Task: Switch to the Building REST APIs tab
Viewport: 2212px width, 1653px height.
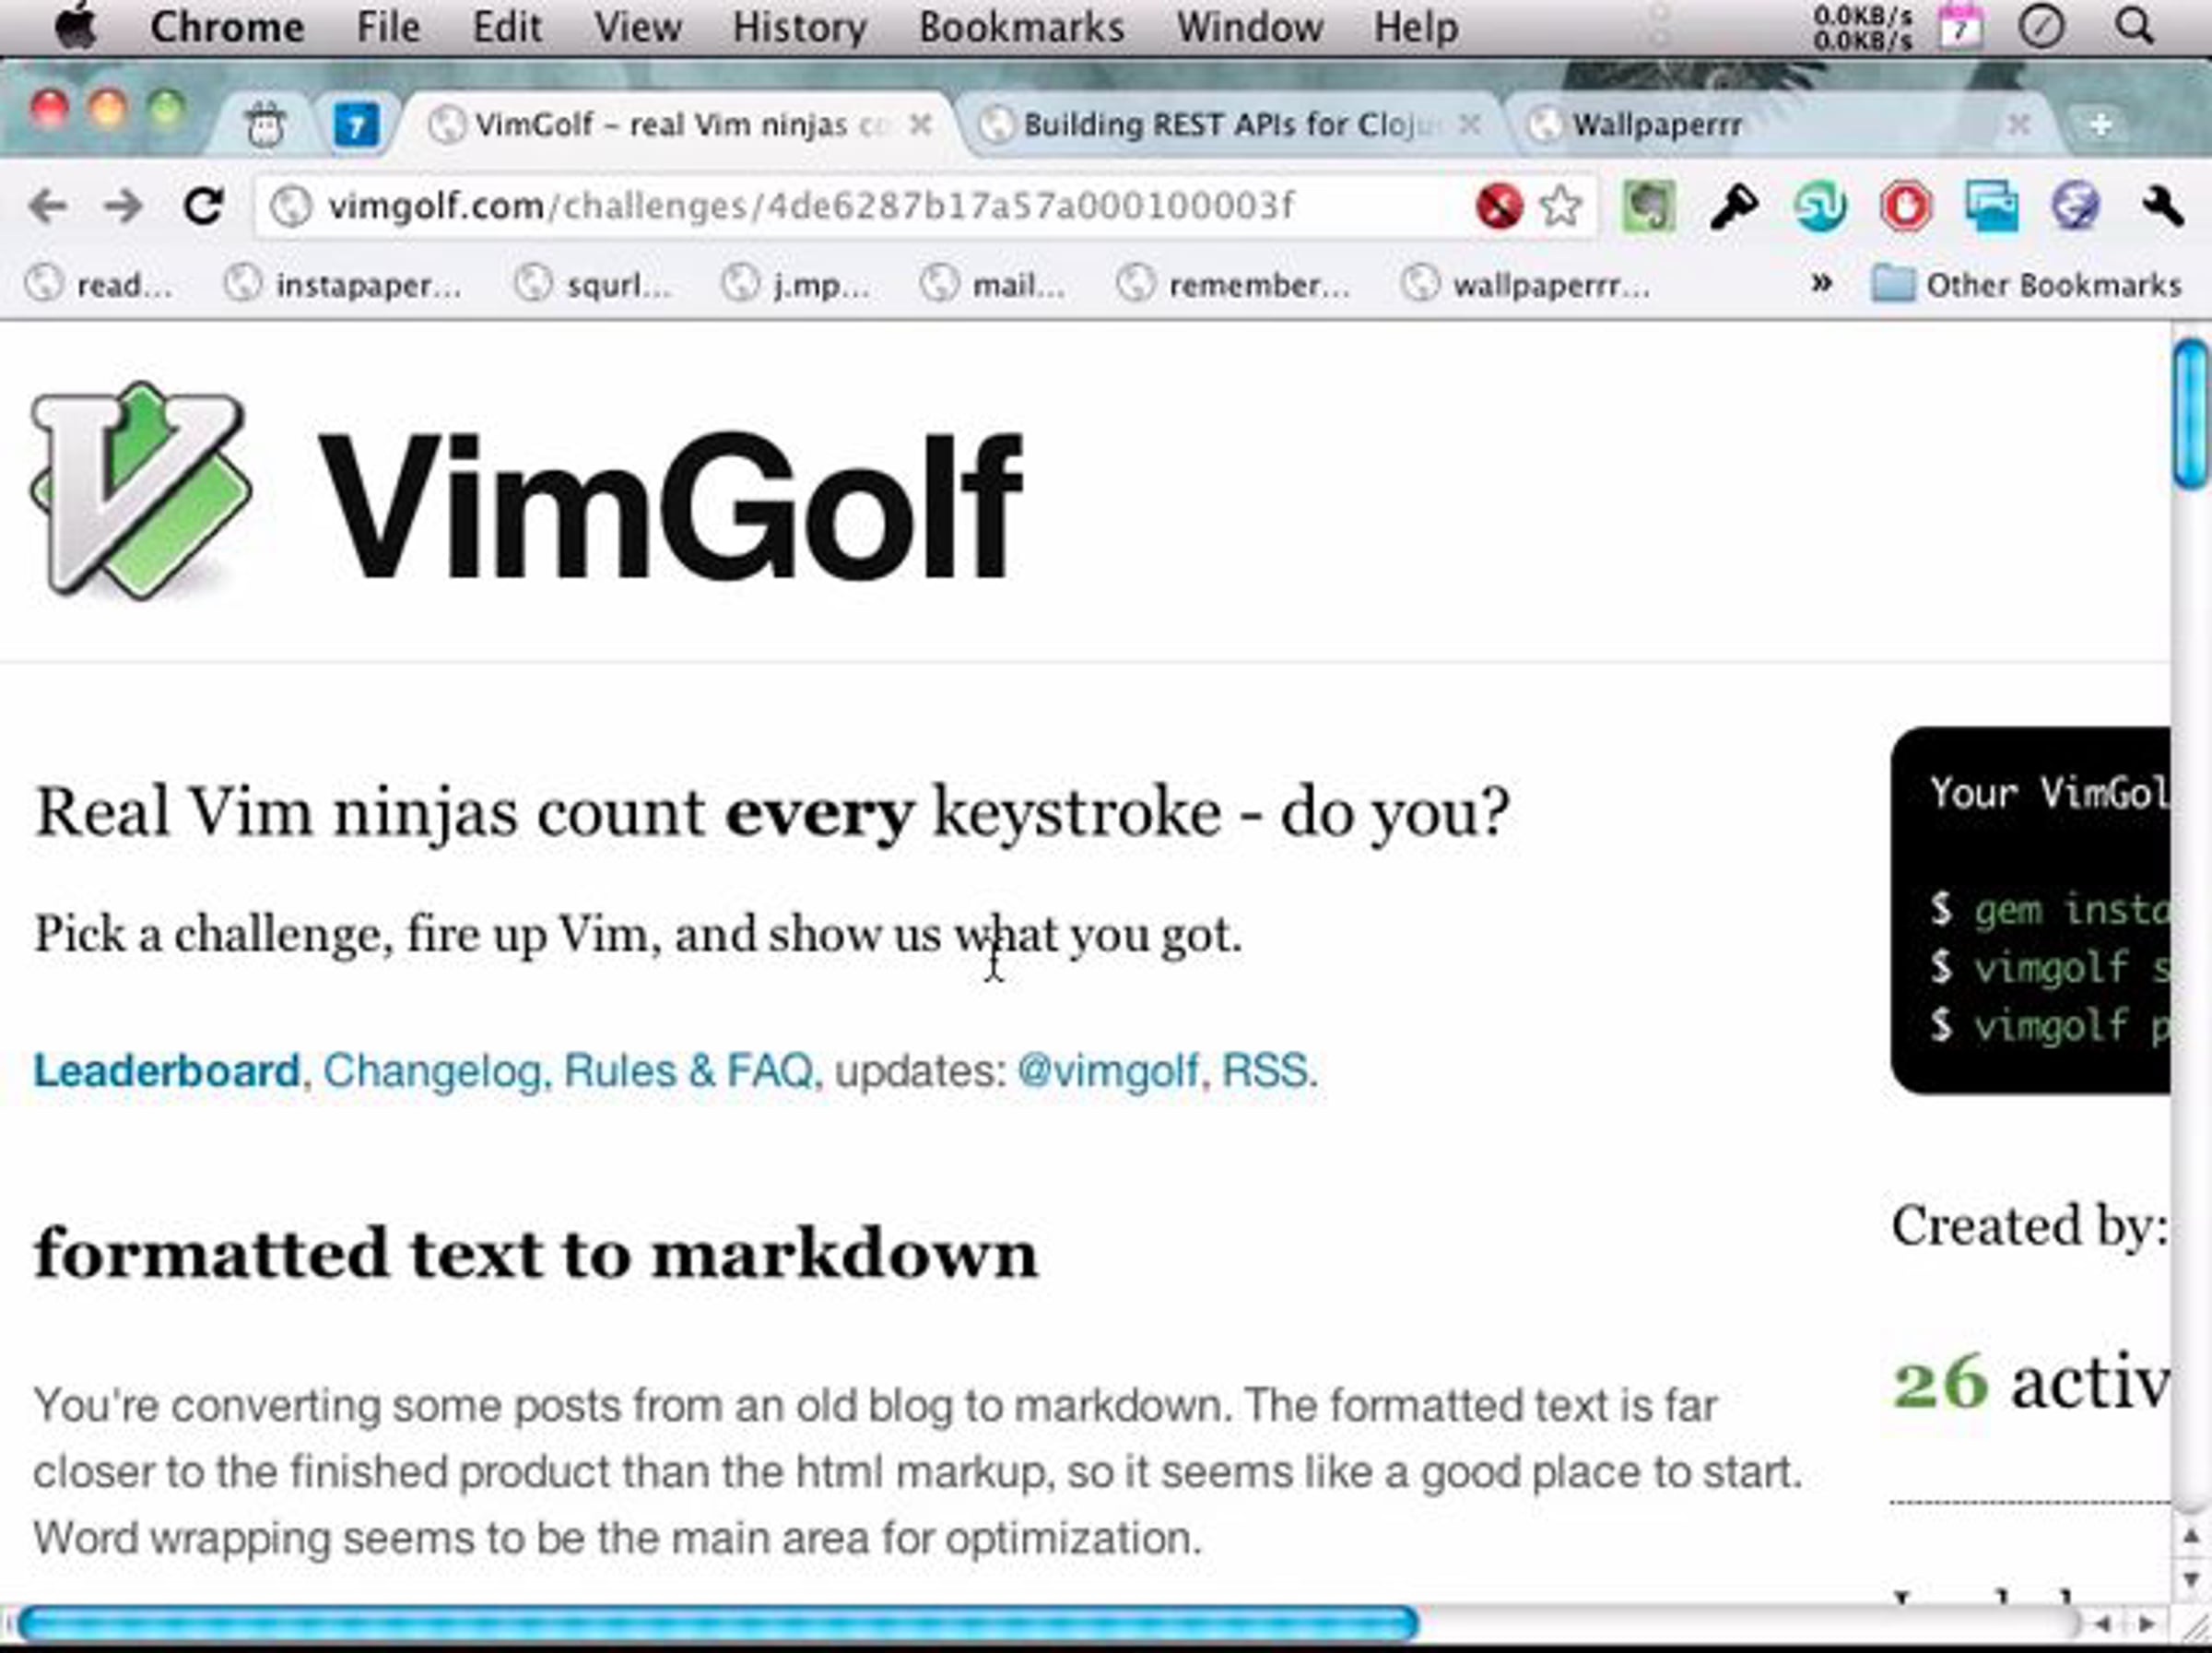Action: [1230, 125]
